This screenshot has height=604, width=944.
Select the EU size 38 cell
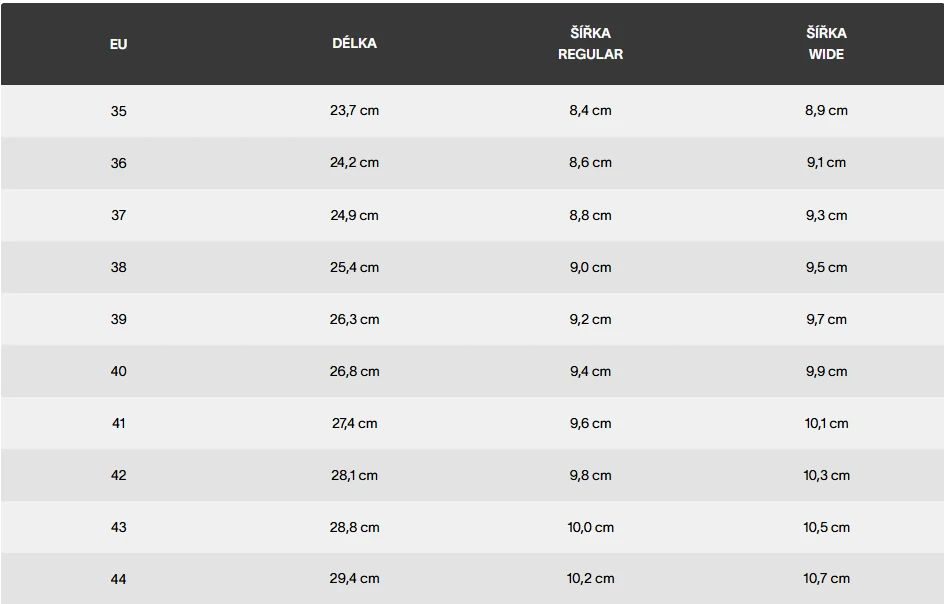point(119,267)
